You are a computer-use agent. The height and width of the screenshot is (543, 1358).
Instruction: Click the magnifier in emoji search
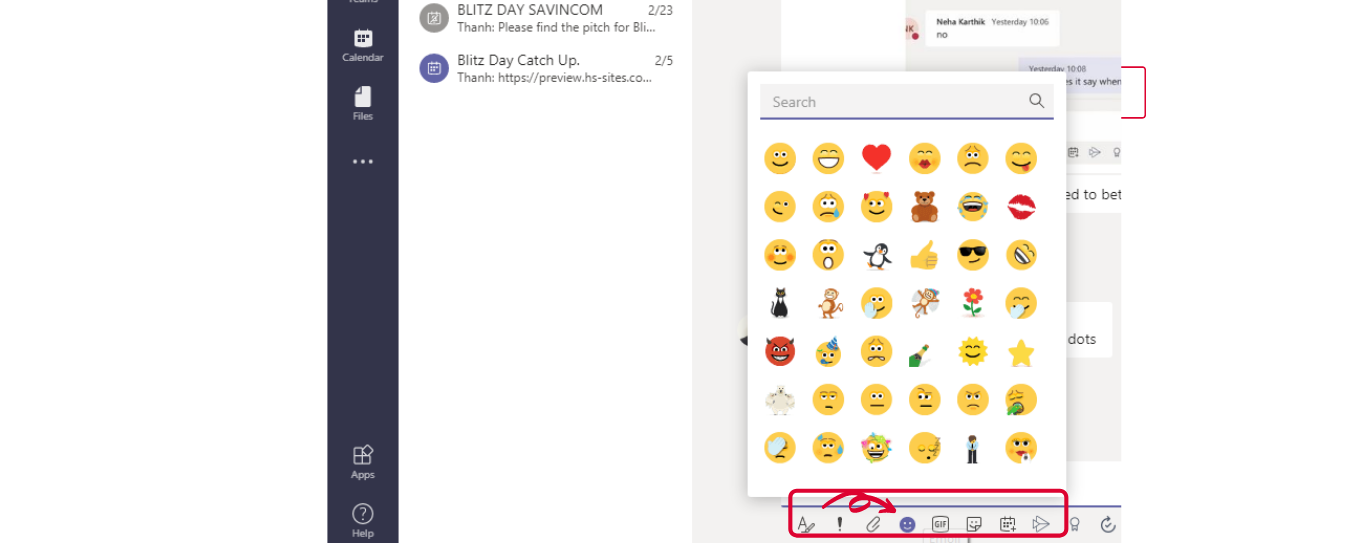[1036, 101]
